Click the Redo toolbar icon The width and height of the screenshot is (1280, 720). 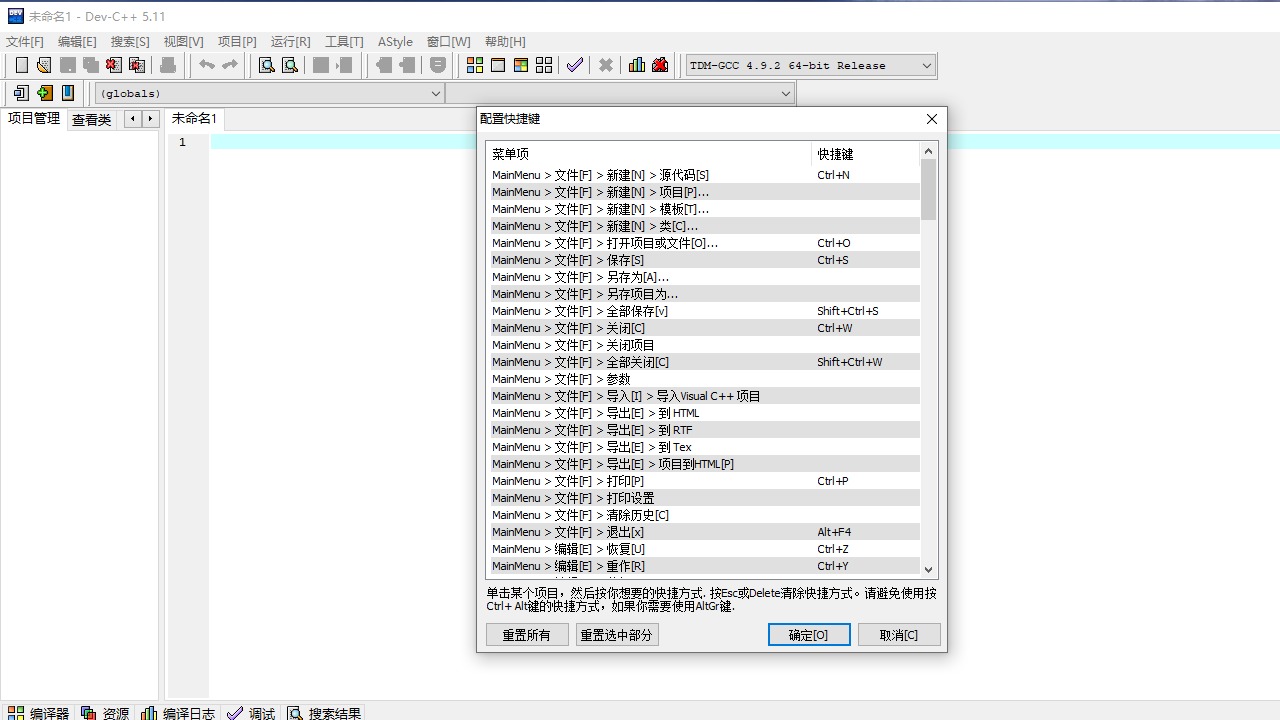pyautogui.click(x=230, y=64)
